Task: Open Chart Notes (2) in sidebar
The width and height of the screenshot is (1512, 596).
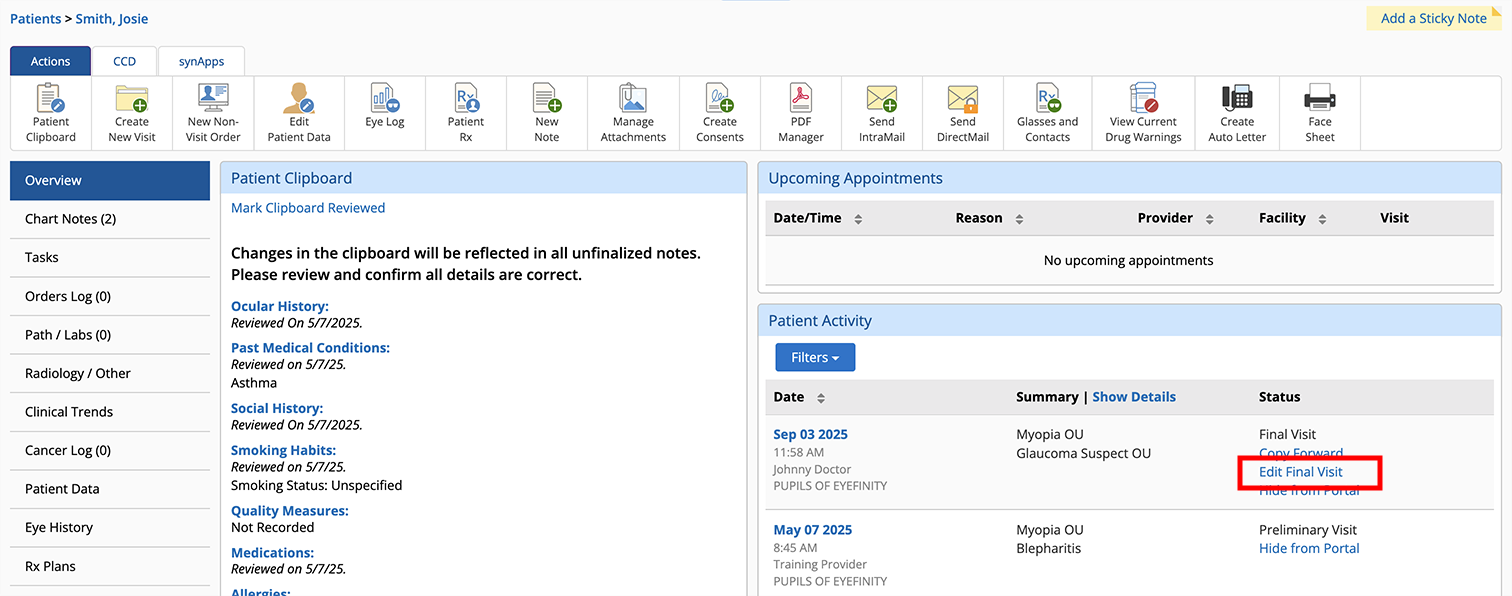Action: 70,219
